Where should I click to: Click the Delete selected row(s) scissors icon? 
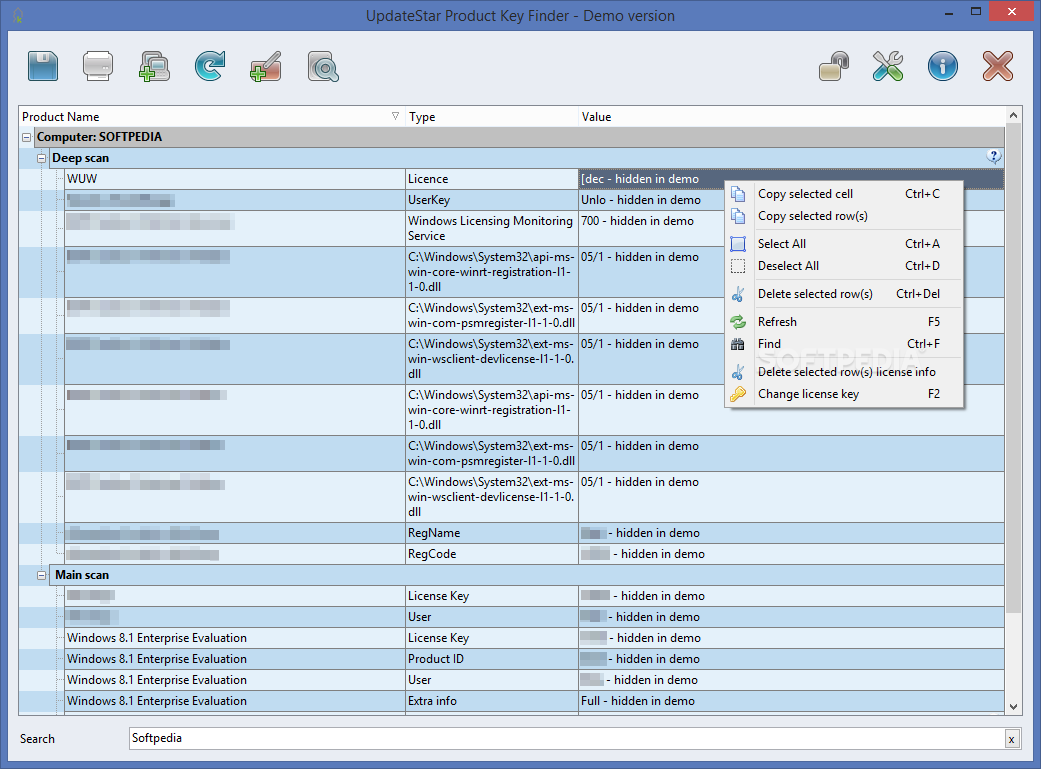coord(738,294)
